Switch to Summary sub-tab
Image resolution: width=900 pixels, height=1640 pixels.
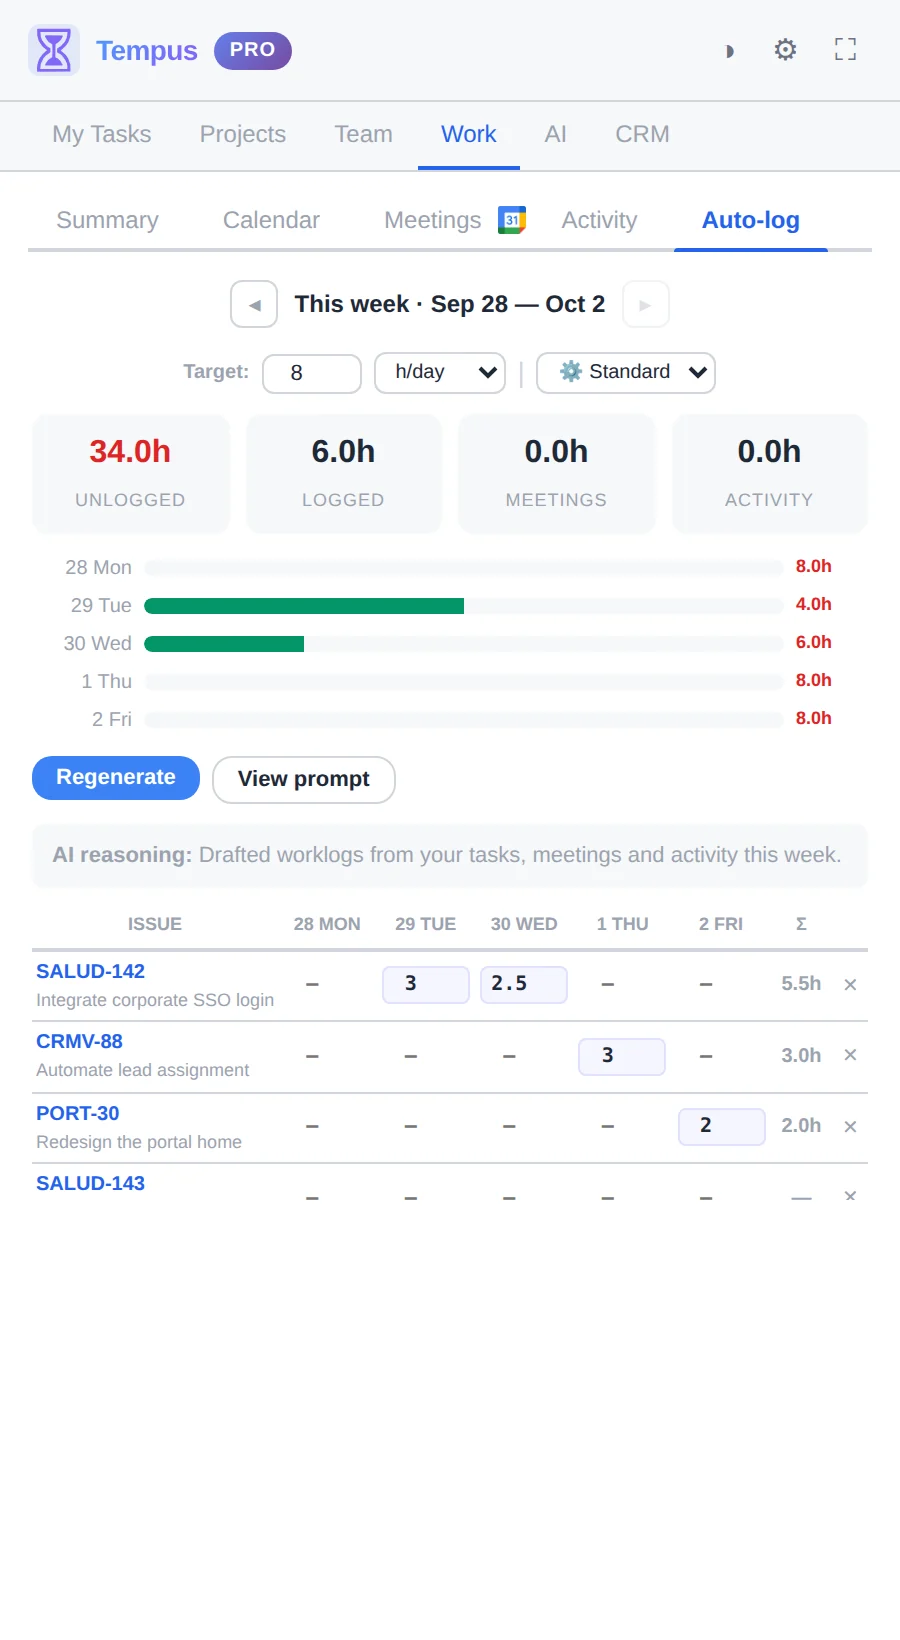[x=108, y=220]
